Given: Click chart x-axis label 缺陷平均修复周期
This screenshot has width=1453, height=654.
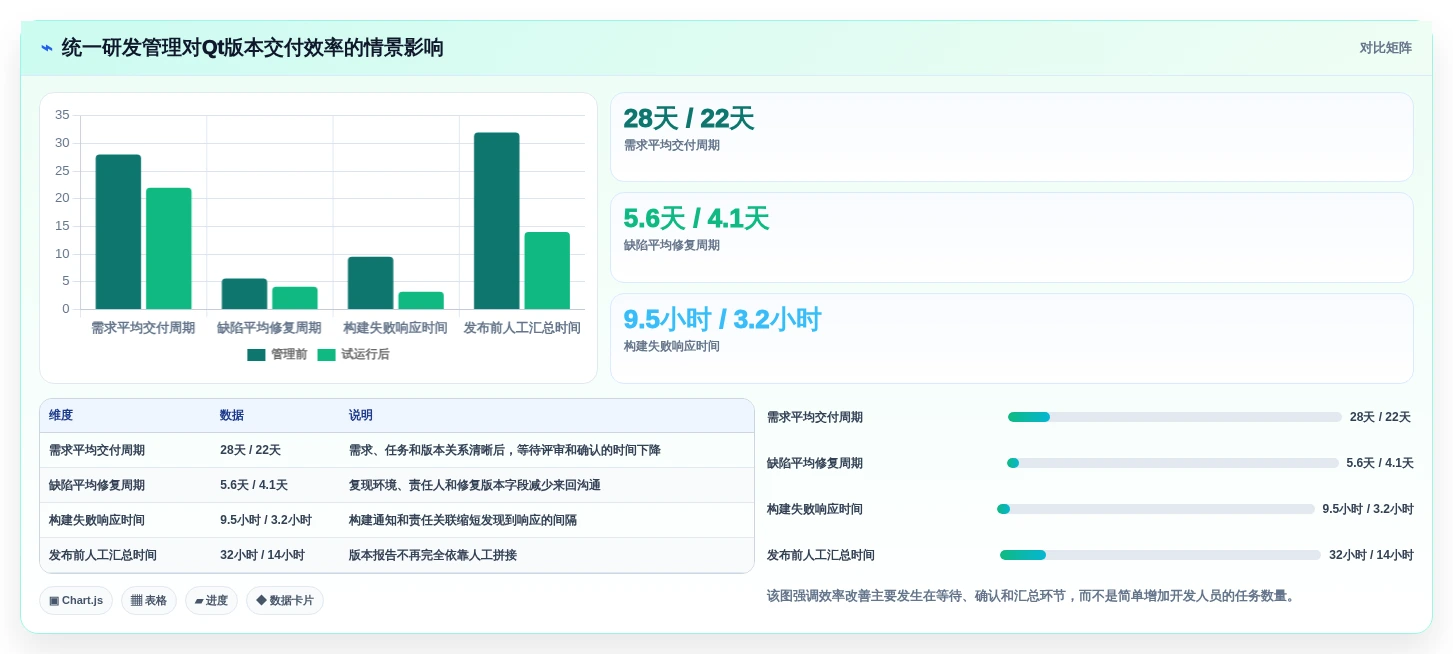Looking at the screenshot, I should click(x=269, y=328).
